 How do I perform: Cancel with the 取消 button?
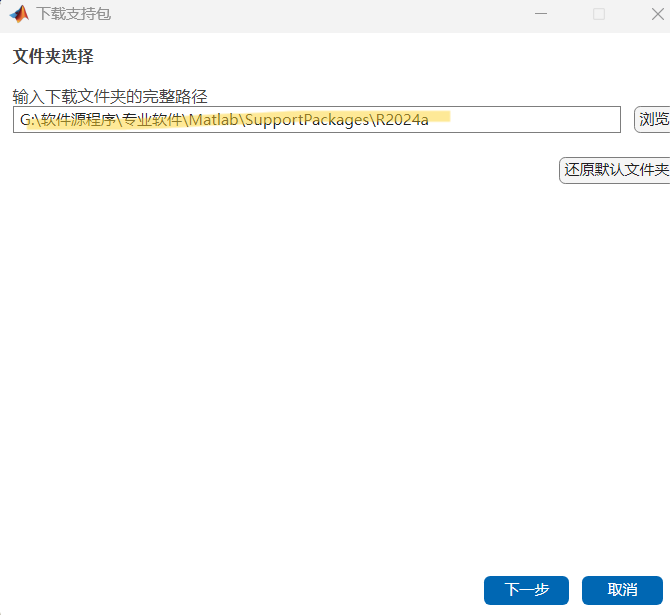[622, 590]
